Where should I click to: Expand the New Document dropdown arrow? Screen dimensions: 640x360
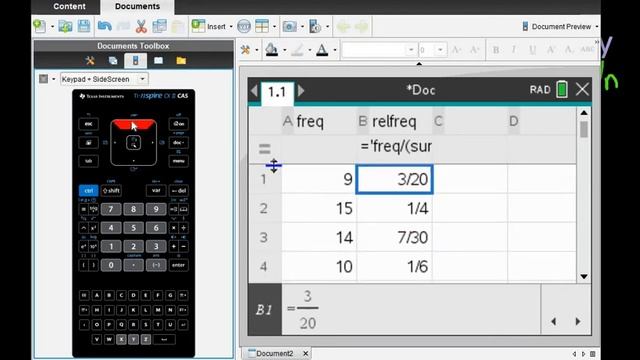[53, 27]
